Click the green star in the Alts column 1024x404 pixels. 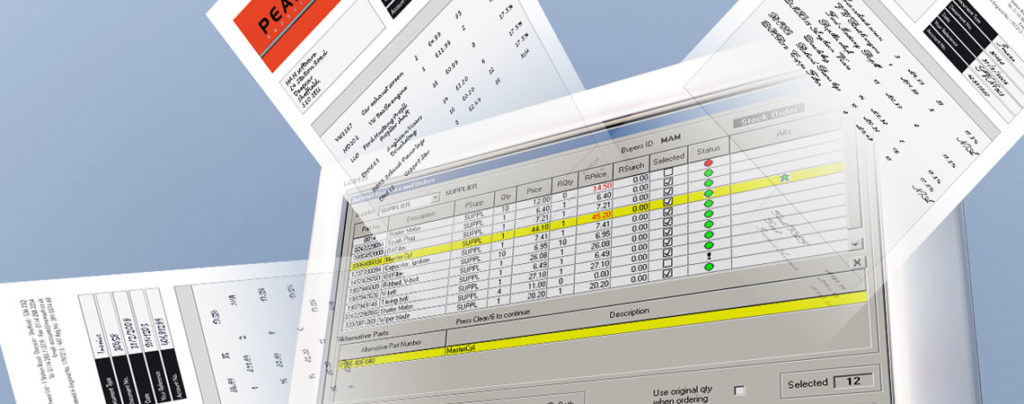point(784,178)
